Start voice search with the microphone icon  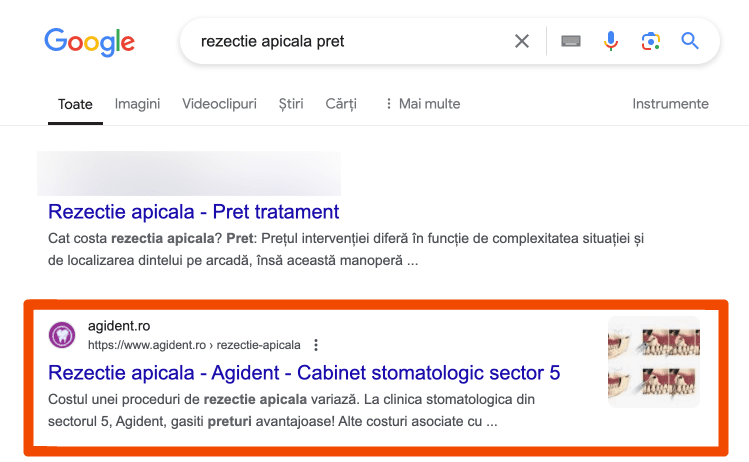[x=610, y=41]
